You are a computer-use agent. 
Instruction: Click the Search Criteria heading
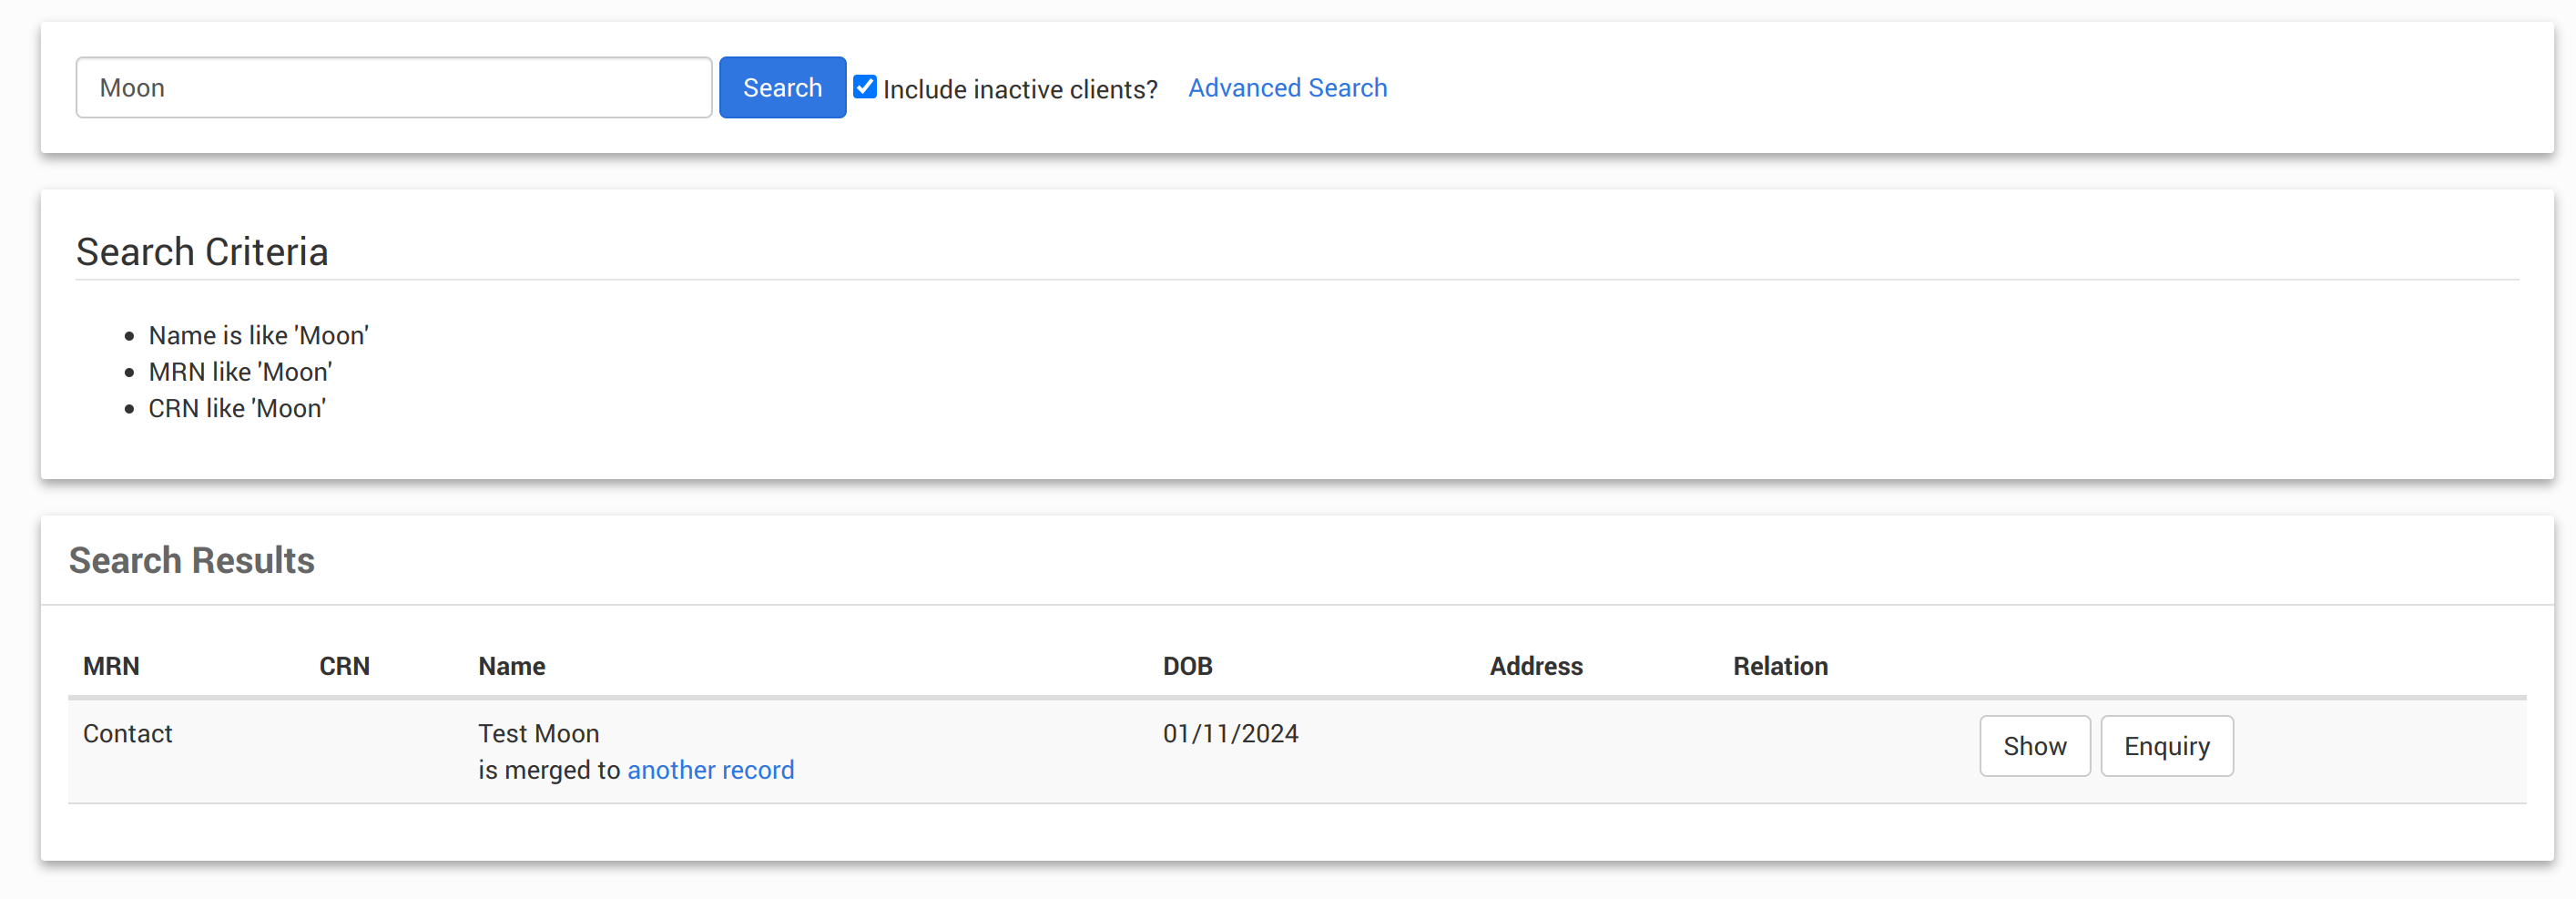coord(202,252)
